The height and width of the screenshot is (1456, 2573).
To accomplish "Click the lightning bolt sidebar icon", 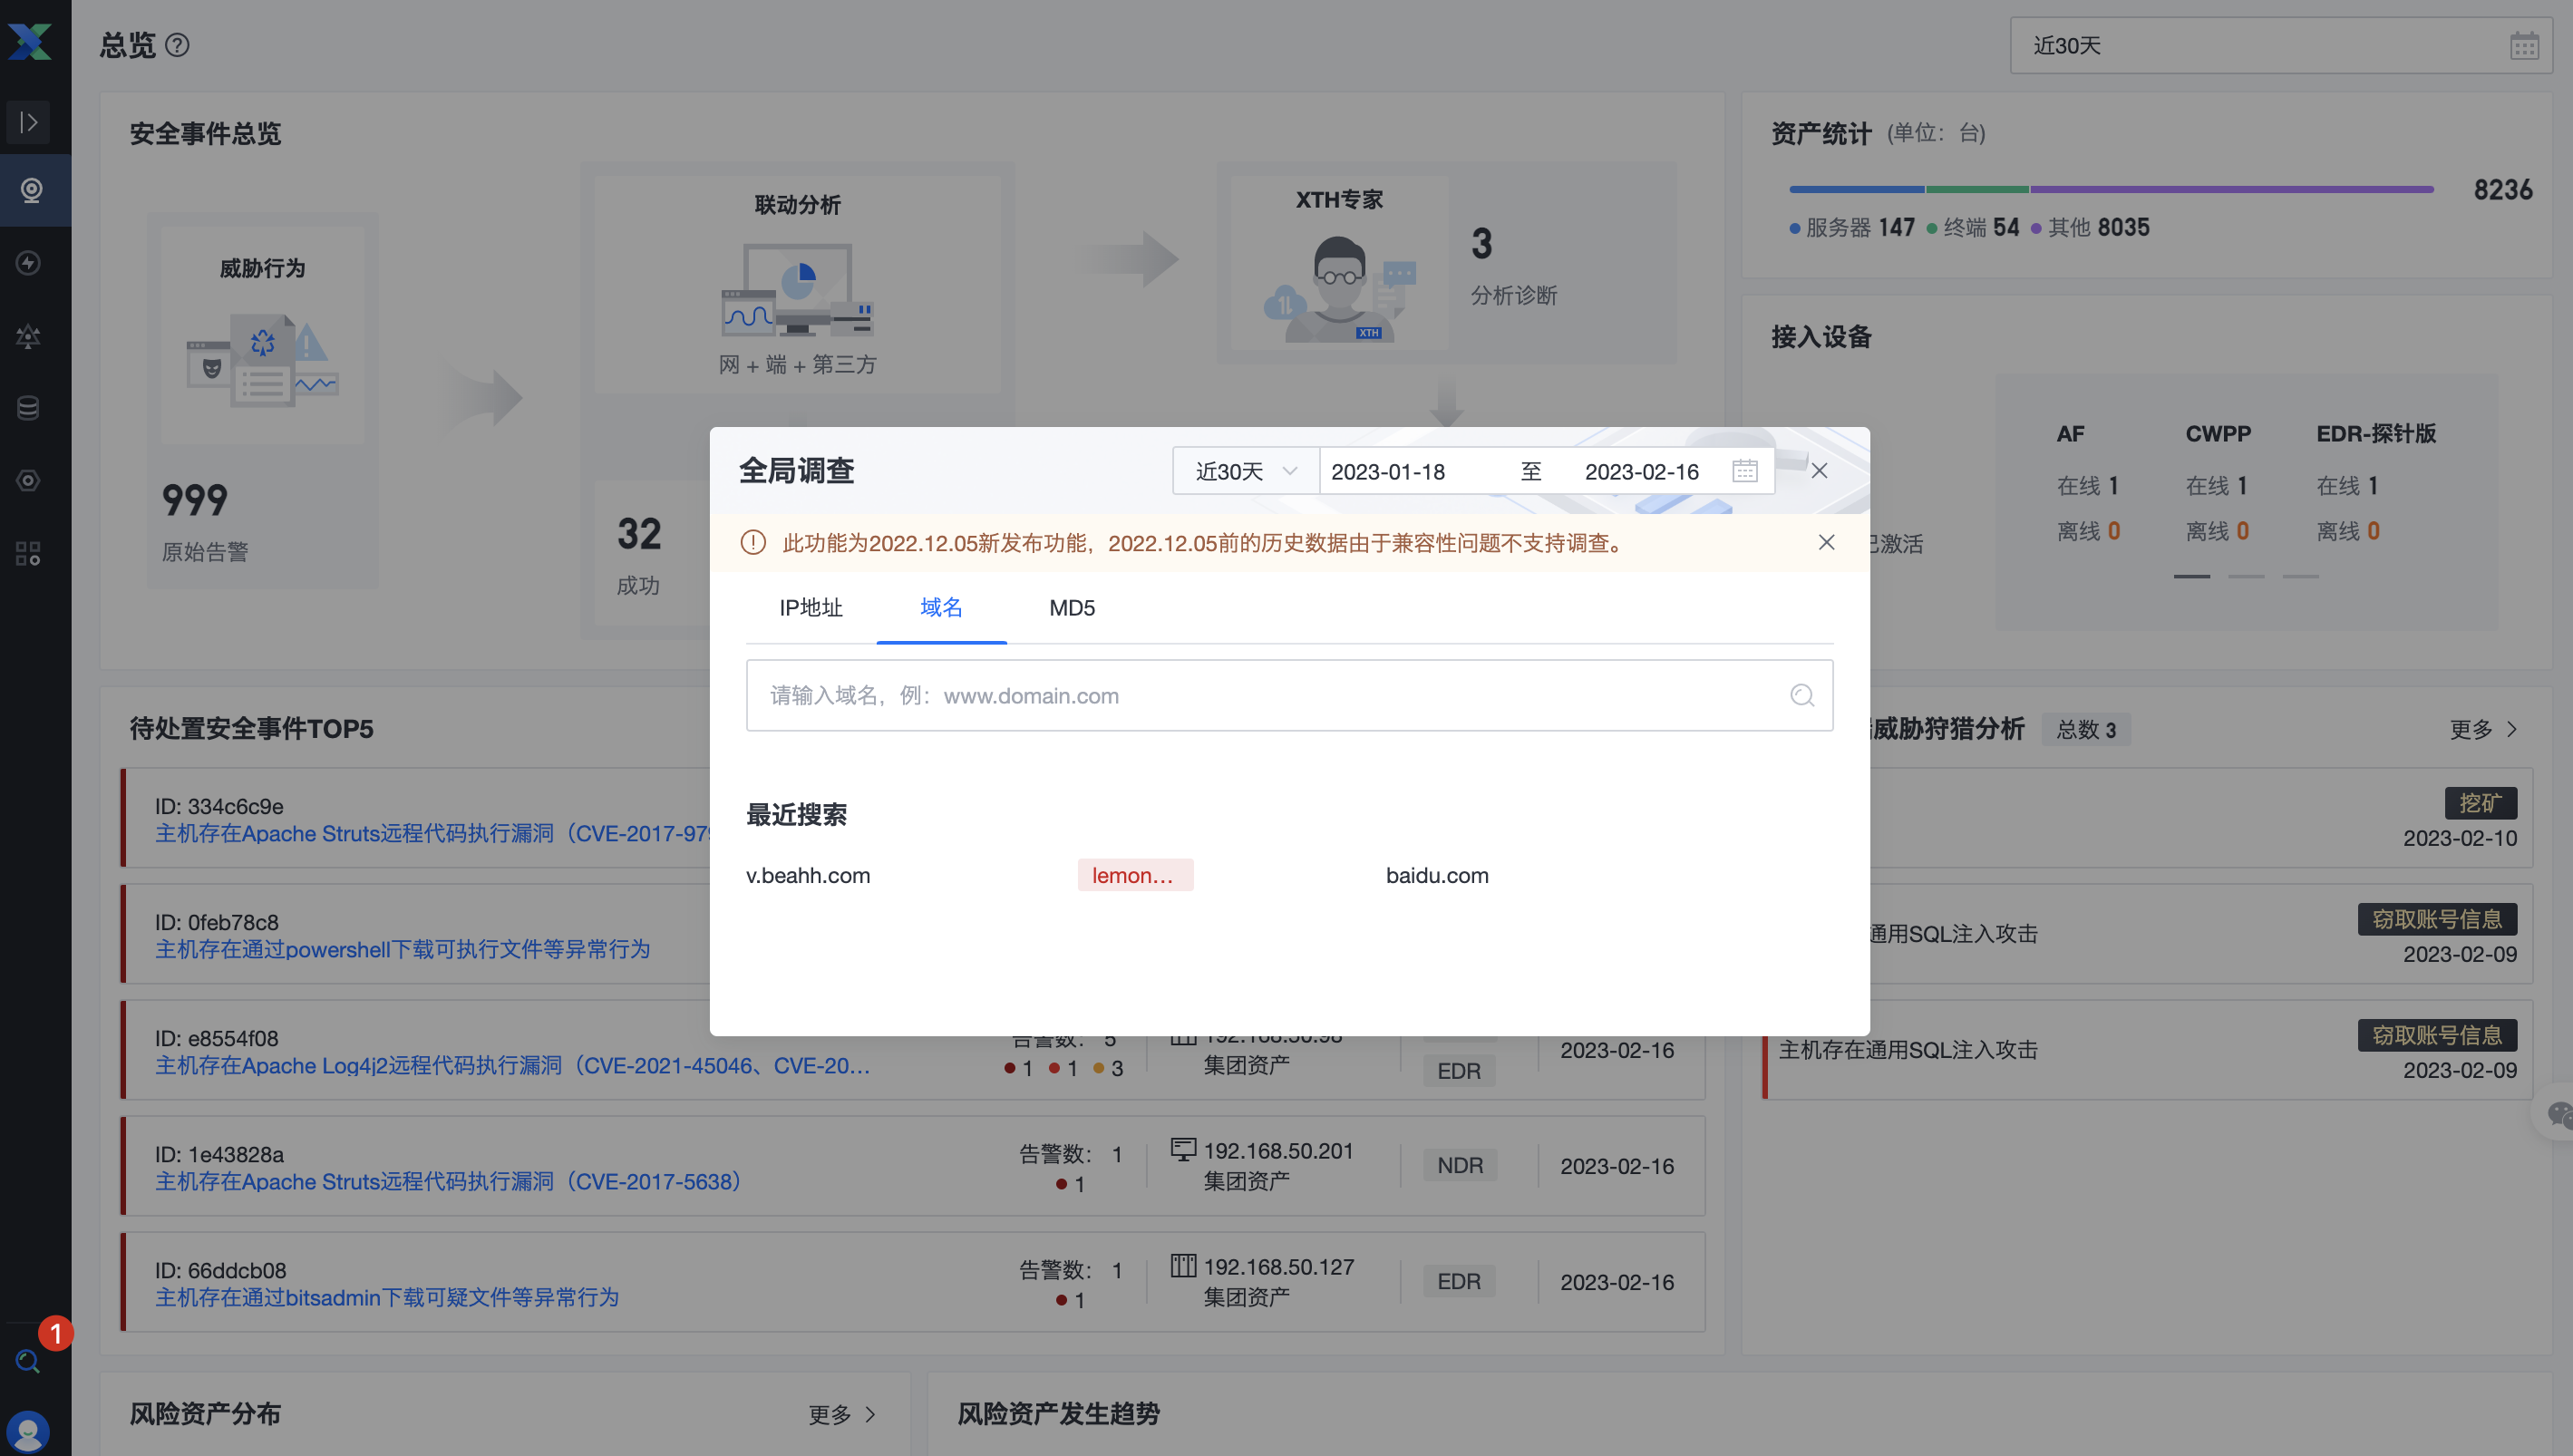I will tap(29, 263).
